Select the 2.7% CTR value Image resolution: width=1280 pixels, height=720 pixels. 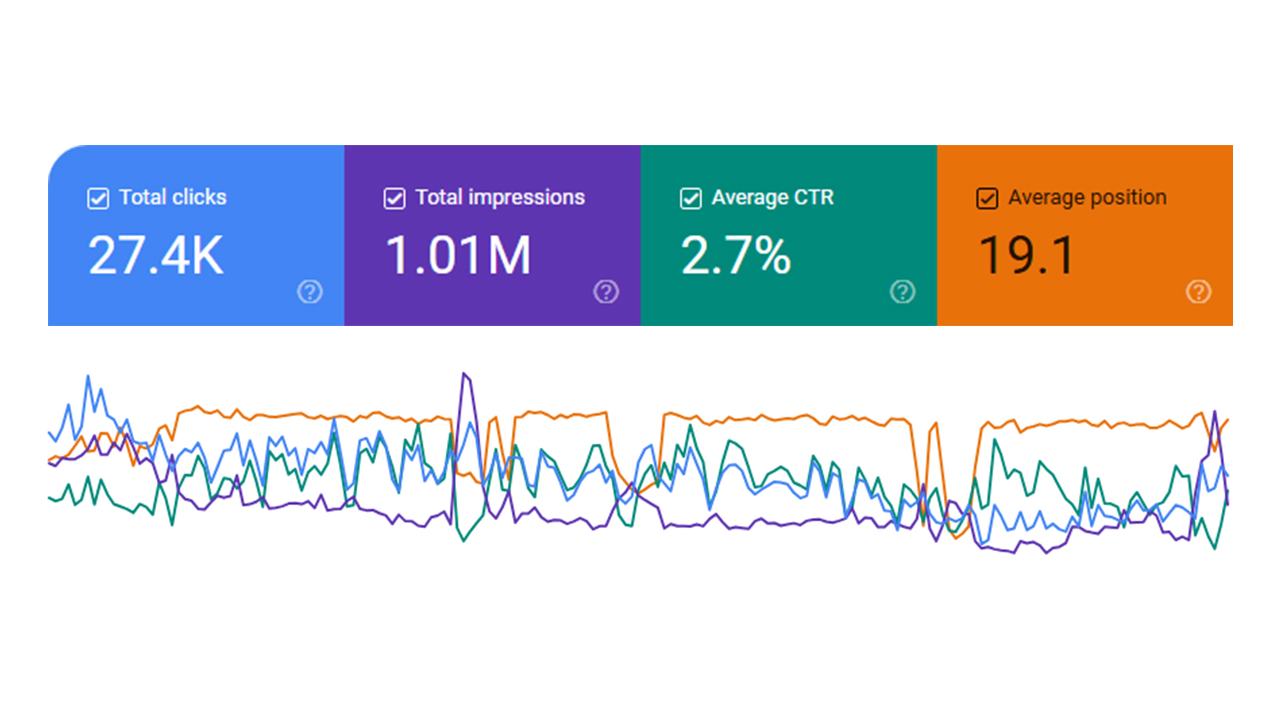(736, 256)
